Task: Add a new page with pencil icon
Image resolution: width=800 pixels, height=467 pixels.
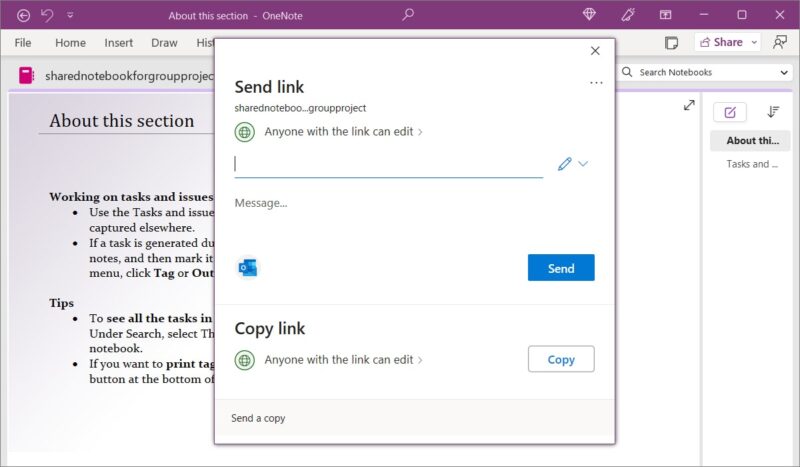Action: (730, 112)
